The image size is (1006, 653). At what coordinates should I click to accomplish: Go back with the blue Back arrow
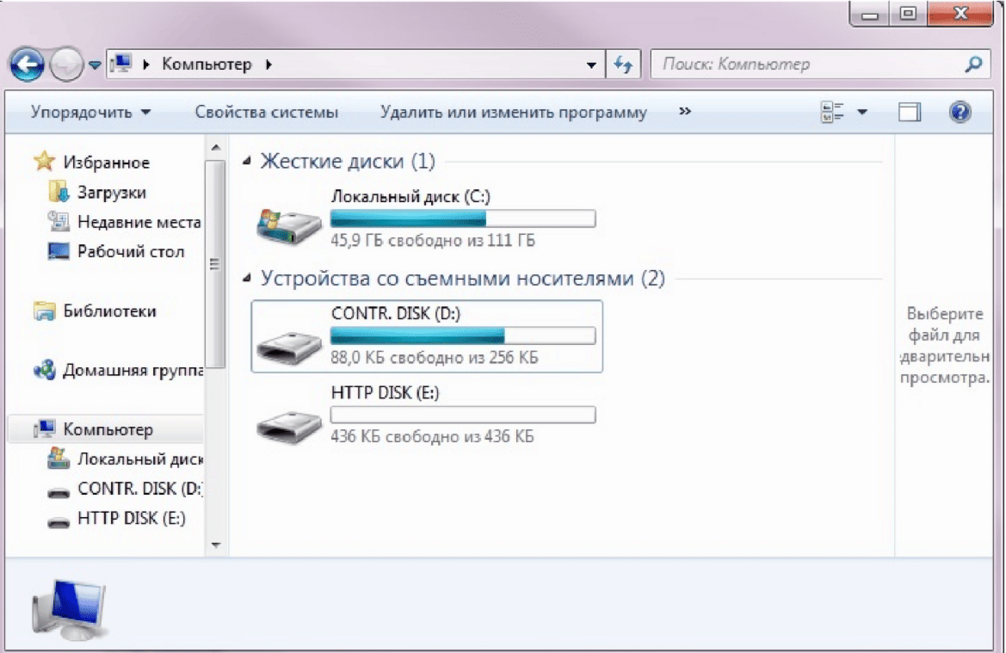click(27, 64)
